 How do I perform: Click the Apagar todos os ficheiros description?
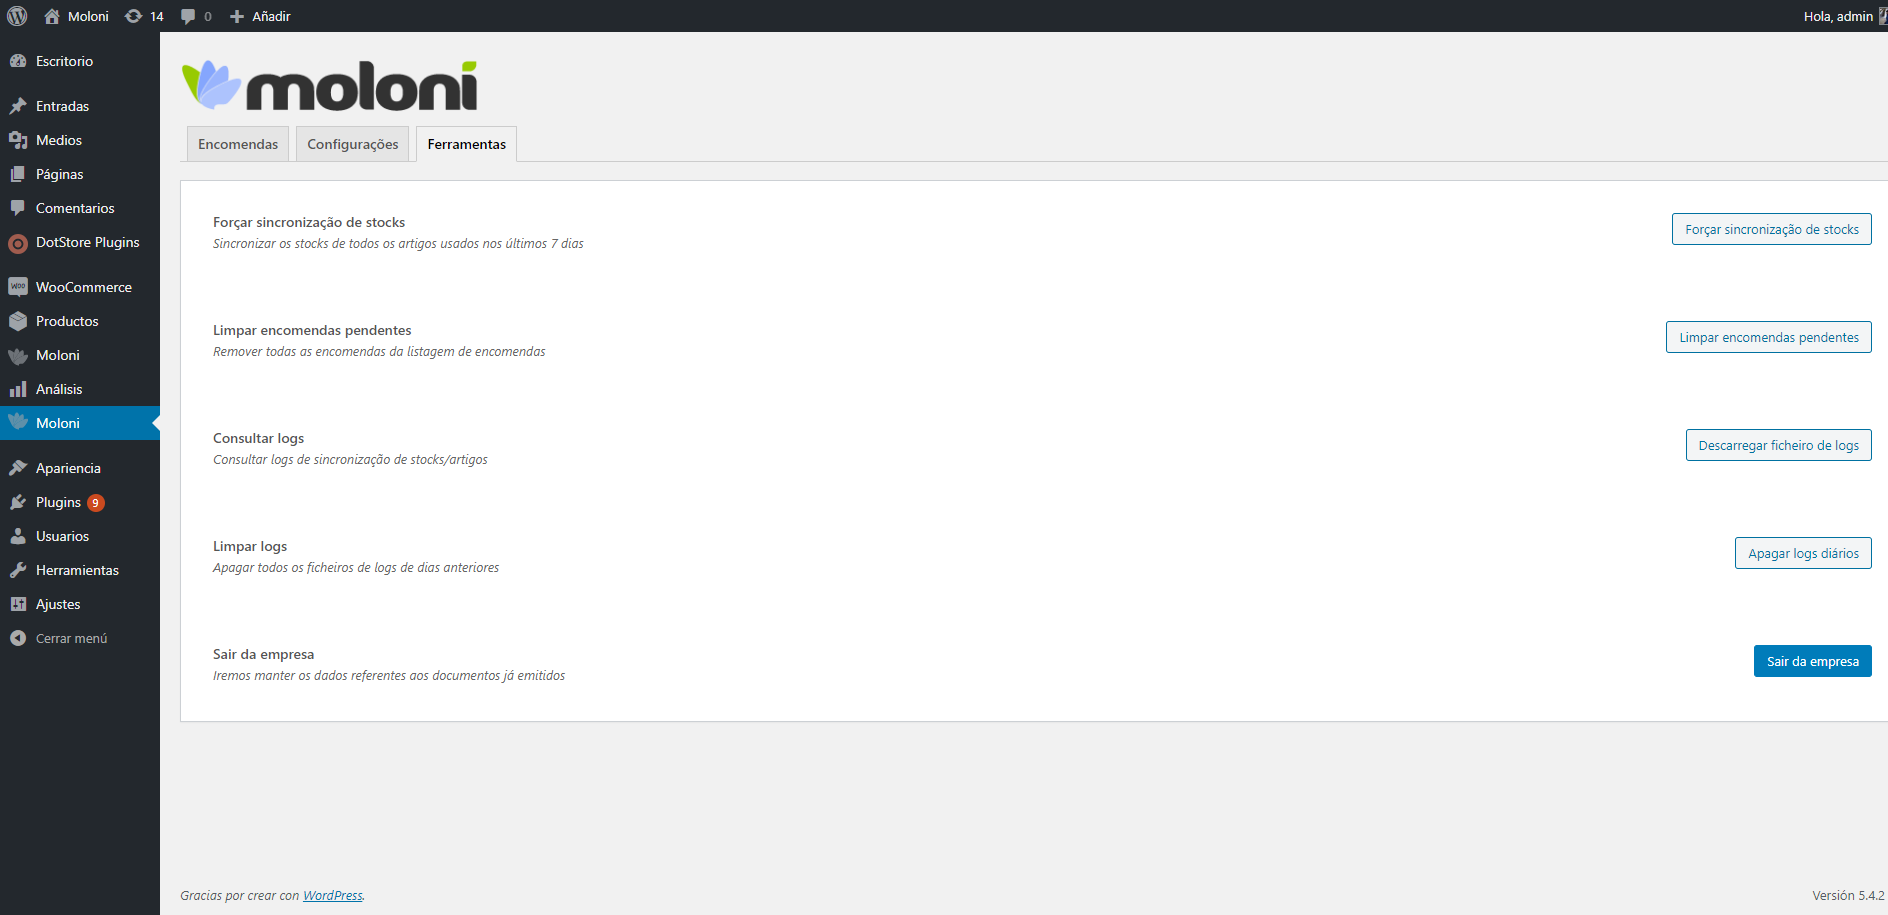tap(356, 567)
